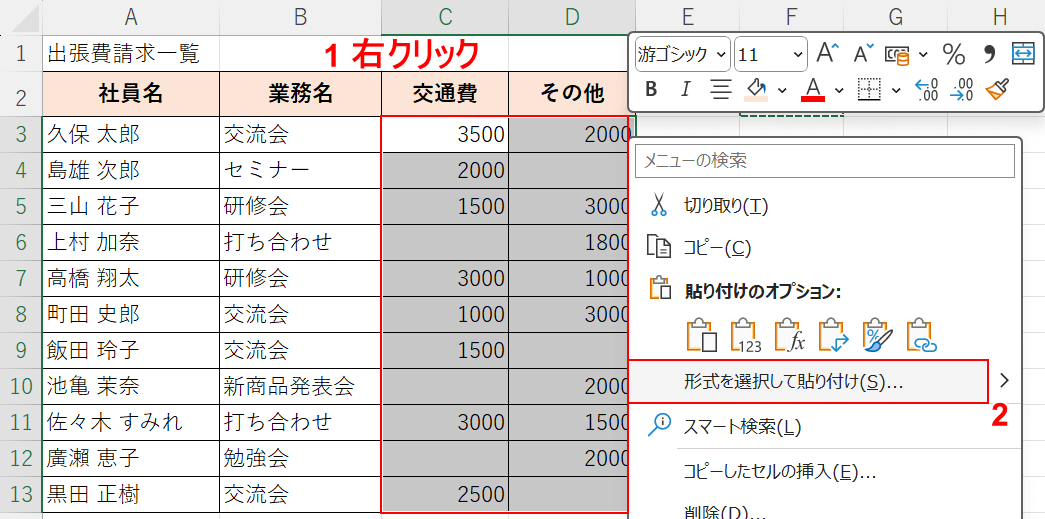The width and height of the screenshot is (1045, 519).
Task: Click the Format Painter brush icon
Action: click(x=997, y=90)
